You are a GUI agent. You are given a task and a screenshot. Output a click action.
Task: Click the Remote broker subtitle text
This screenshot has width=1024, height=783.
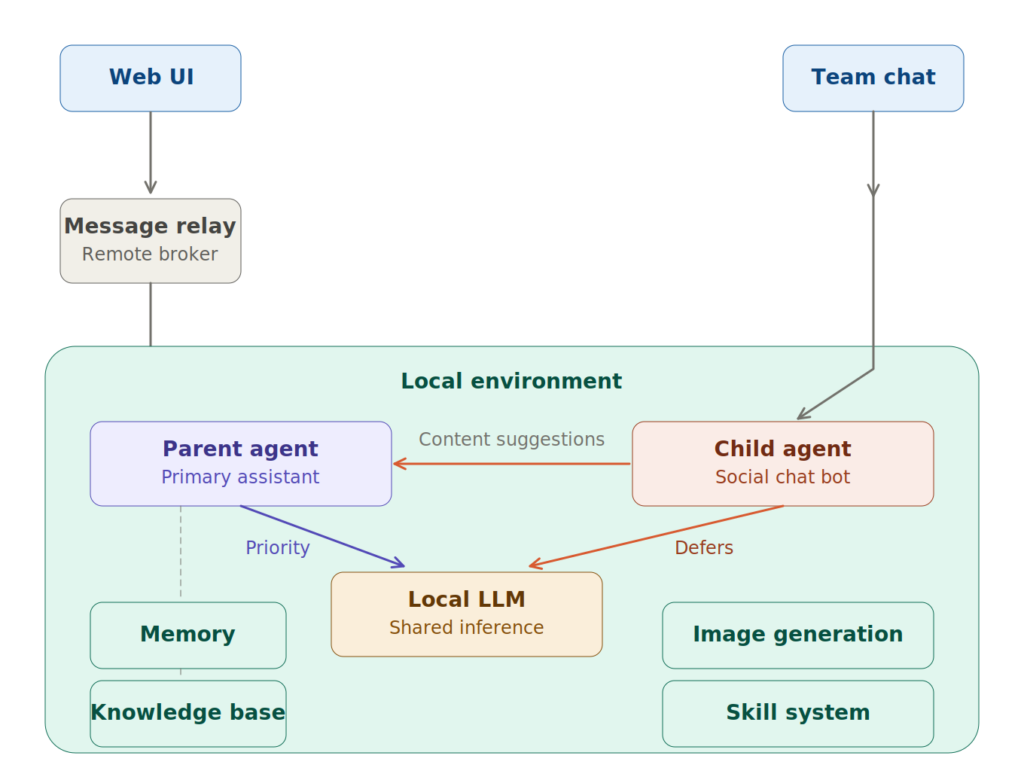[150, 254]
